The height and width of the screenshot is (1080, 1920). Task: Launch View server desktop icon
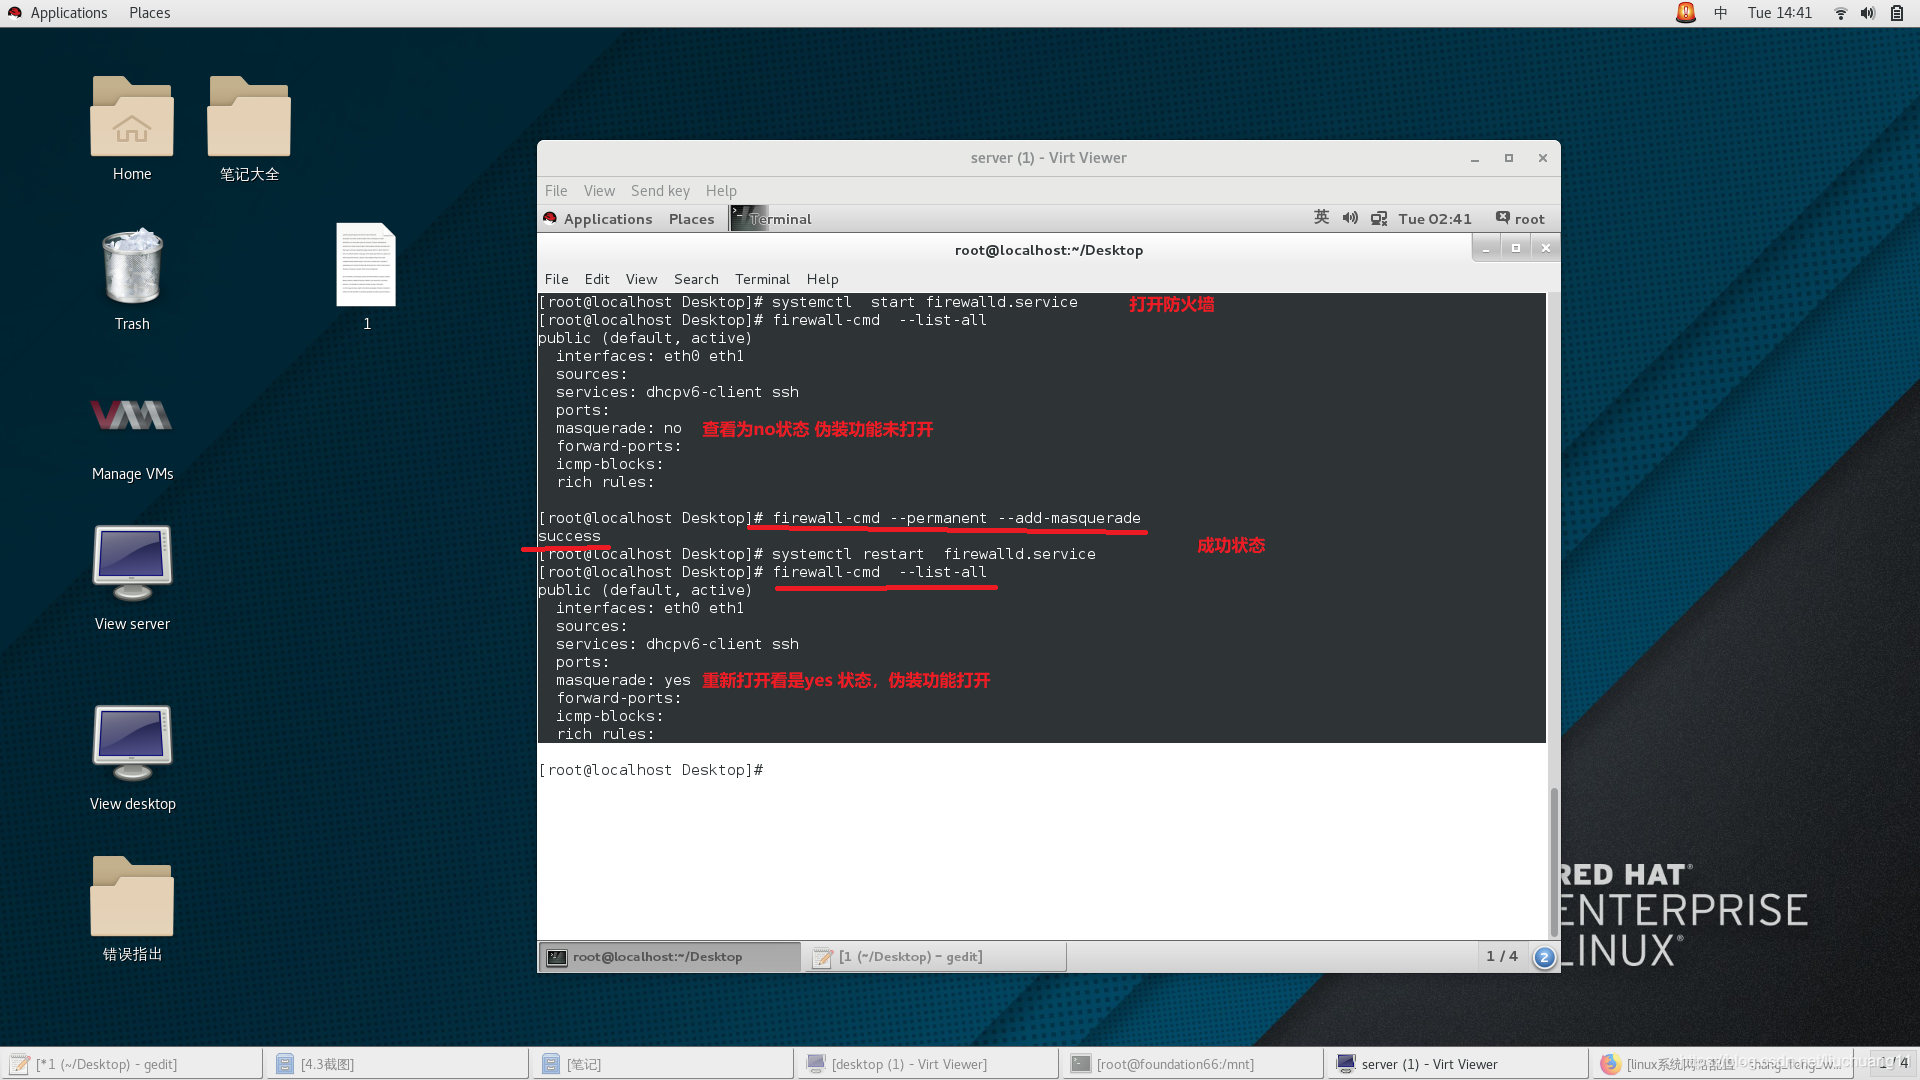click(x=132, y=578)
